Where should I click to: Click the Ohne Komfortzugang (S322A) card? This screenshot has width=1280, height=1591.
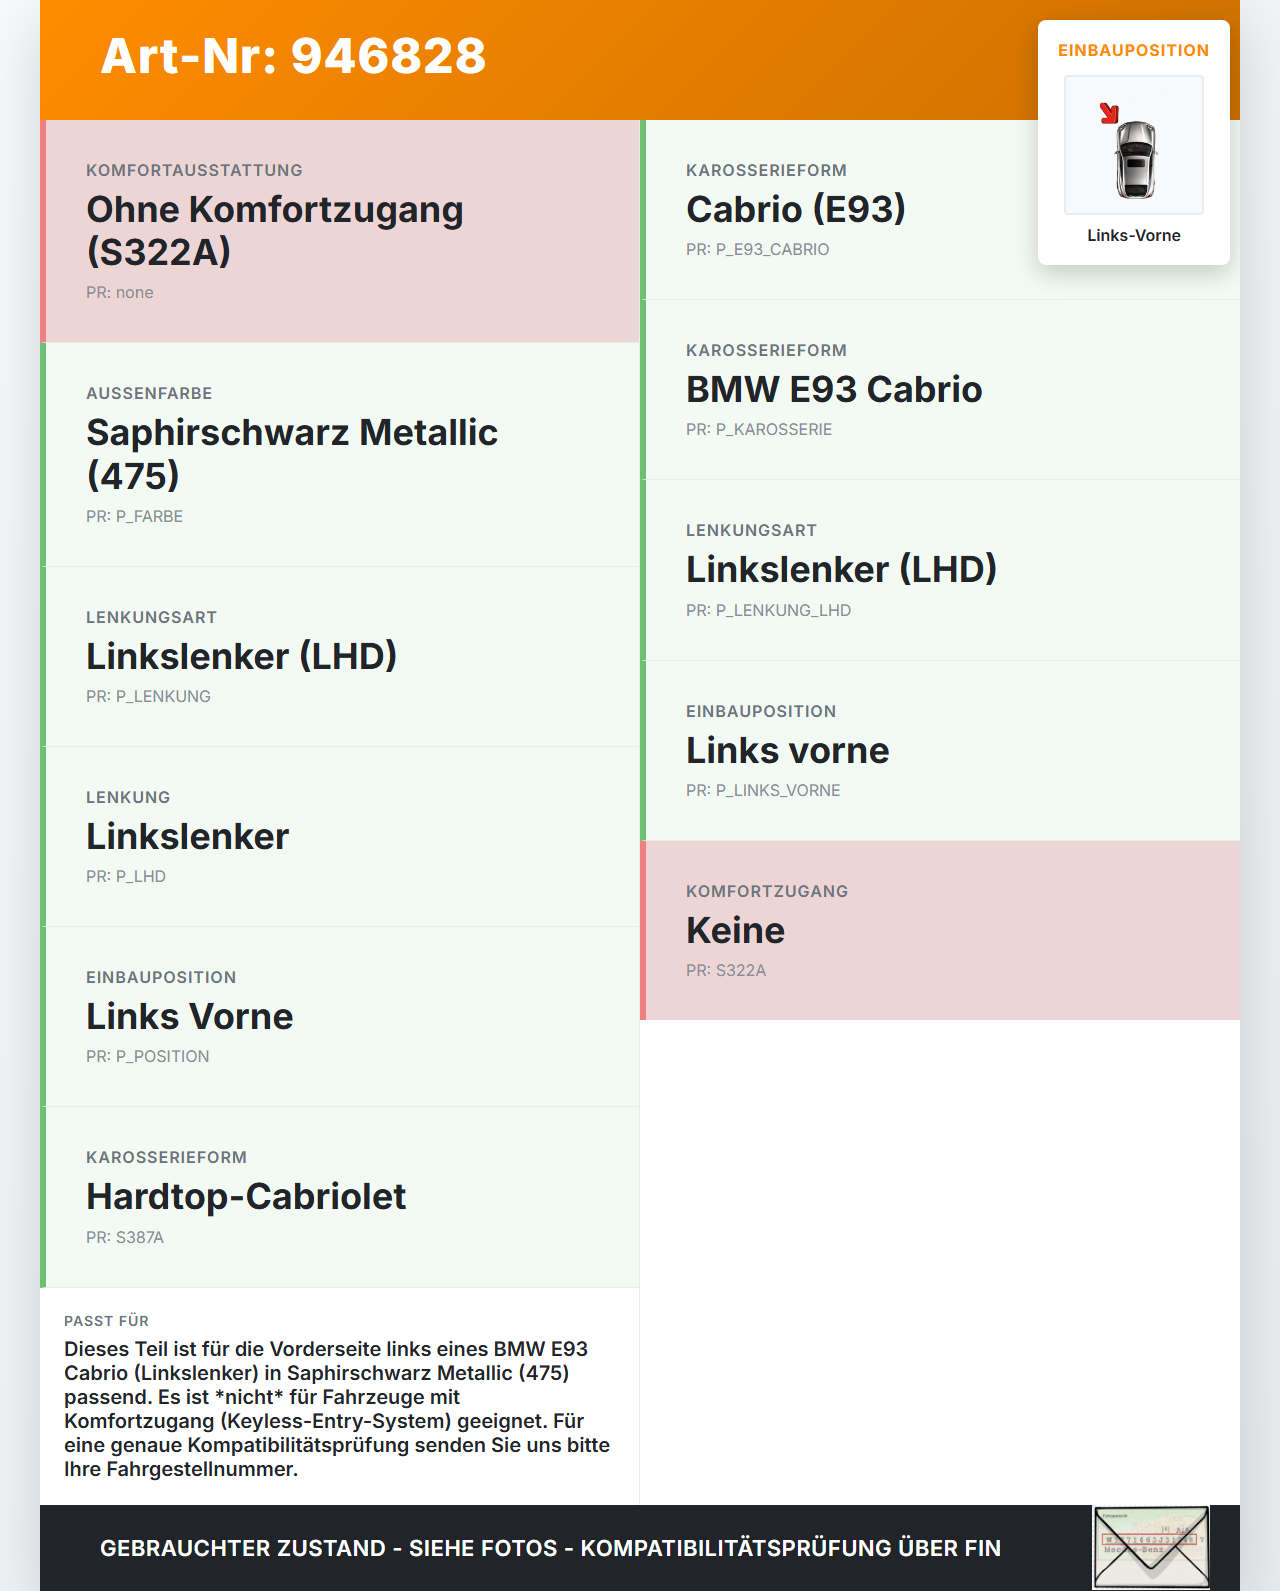coord(340,231)
